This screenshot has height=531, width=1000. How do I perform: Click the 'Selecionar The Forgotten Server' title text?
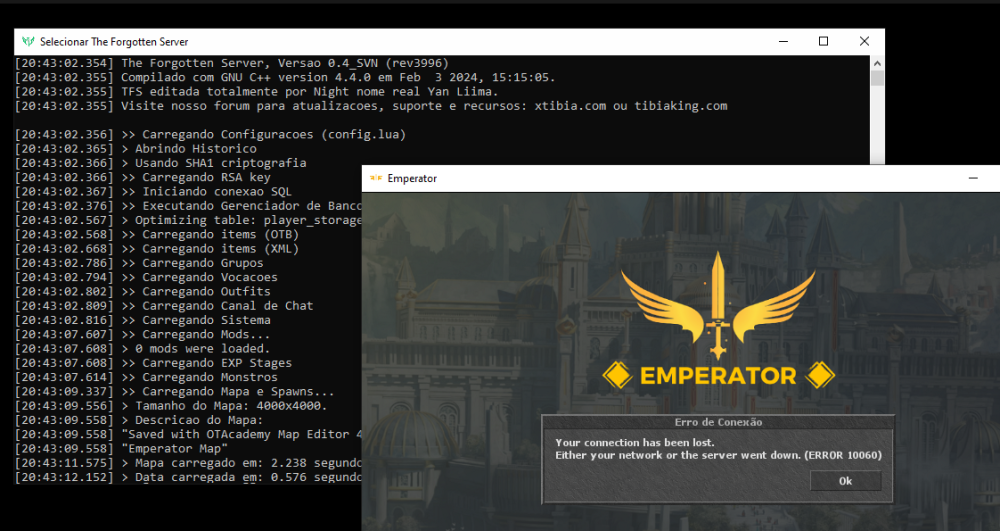pos(114,42)
